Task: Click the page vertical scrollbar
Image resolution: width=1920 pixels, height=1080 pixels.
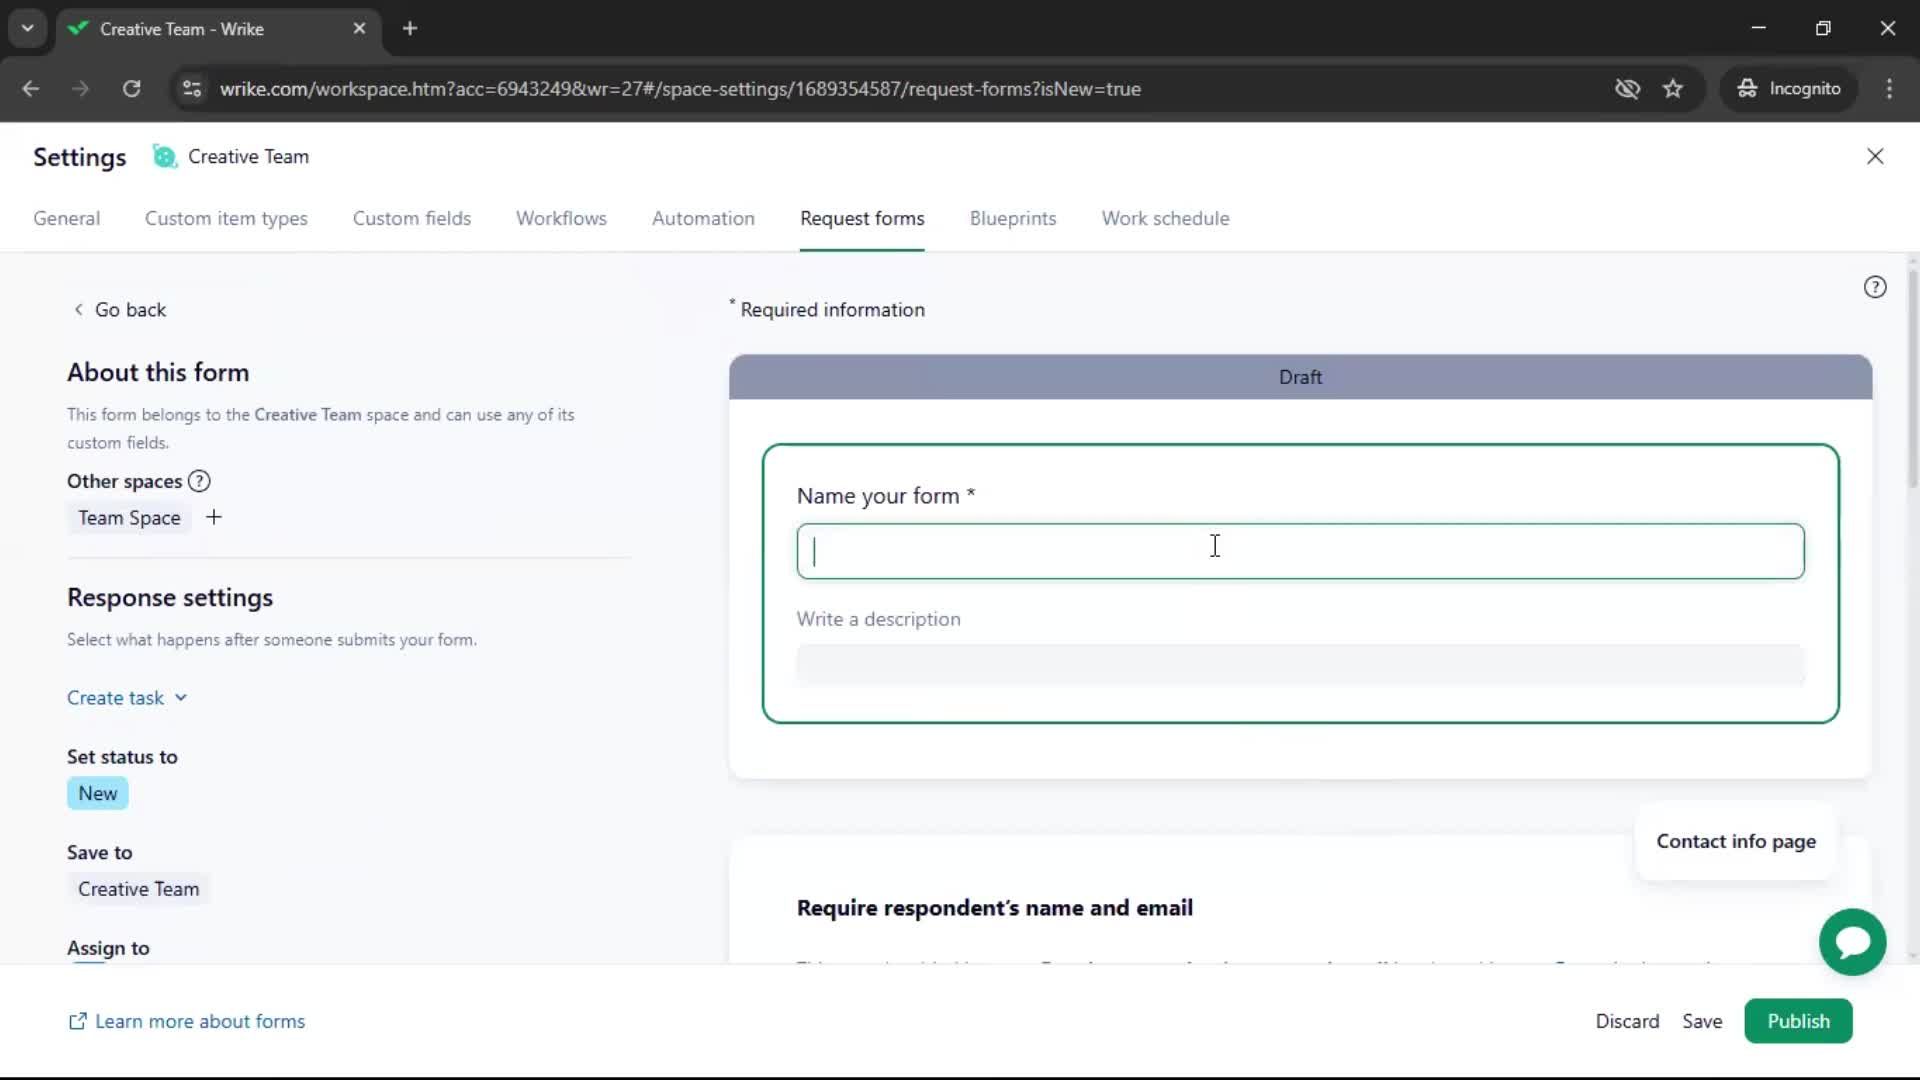Action: click(x=1912, y=380)
